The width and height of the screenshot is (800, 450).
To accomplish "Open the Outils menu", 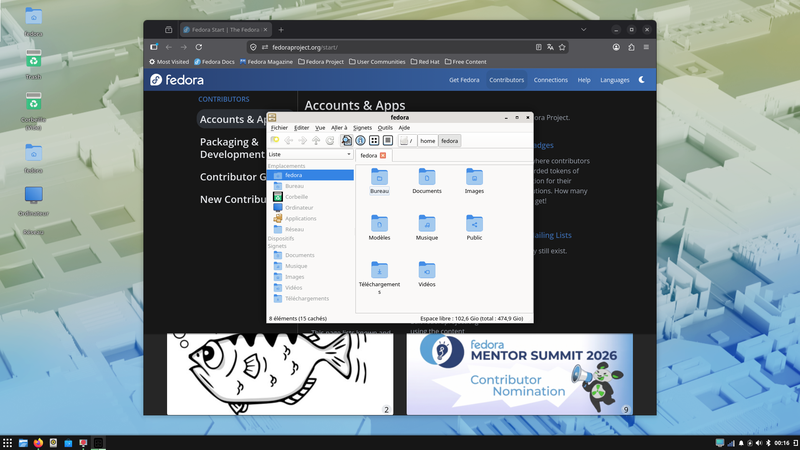I will (x=385, y=128).
